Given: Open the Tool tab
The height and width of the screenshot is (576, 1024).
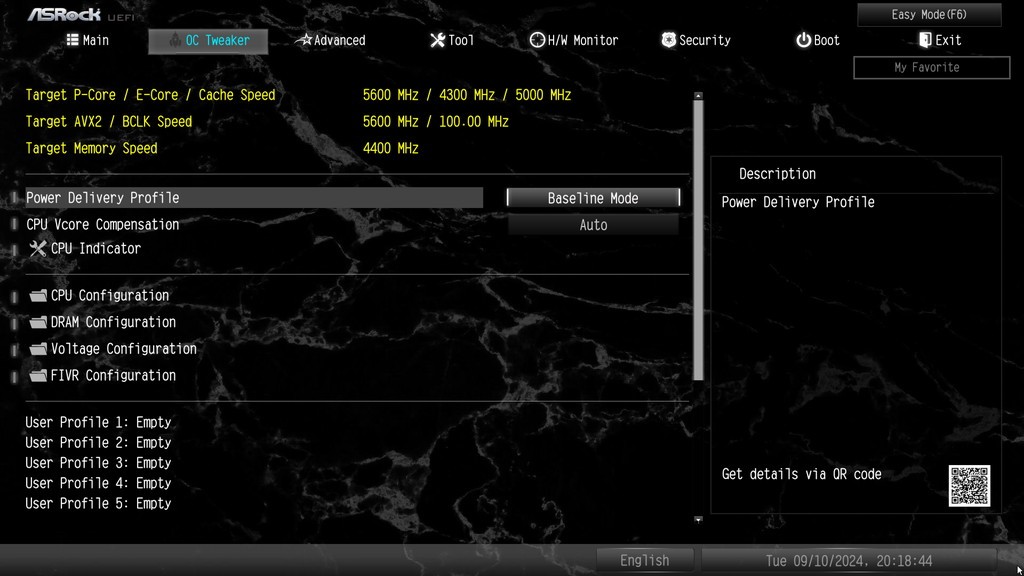Looking at the screenshot, I should [452, 40].
